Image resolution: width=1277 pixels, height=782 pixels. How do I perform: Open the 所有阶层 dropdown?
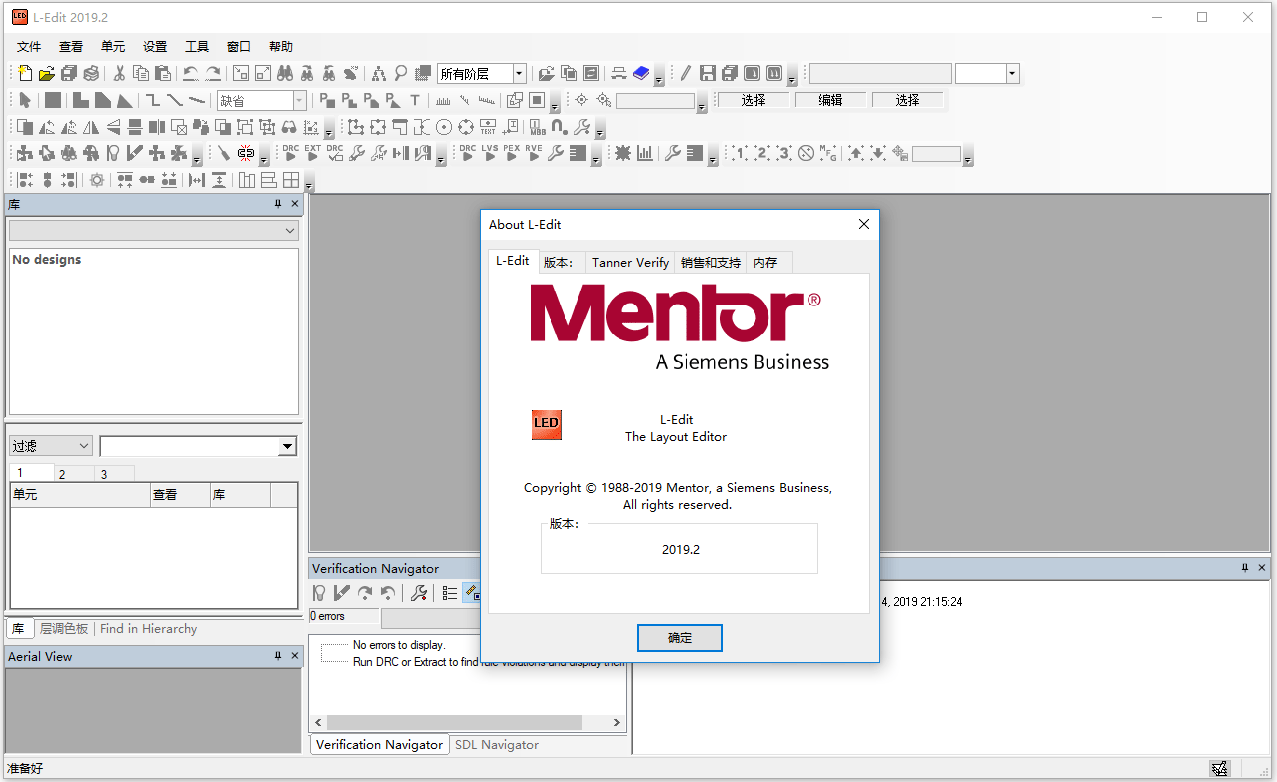pos(519,73)
